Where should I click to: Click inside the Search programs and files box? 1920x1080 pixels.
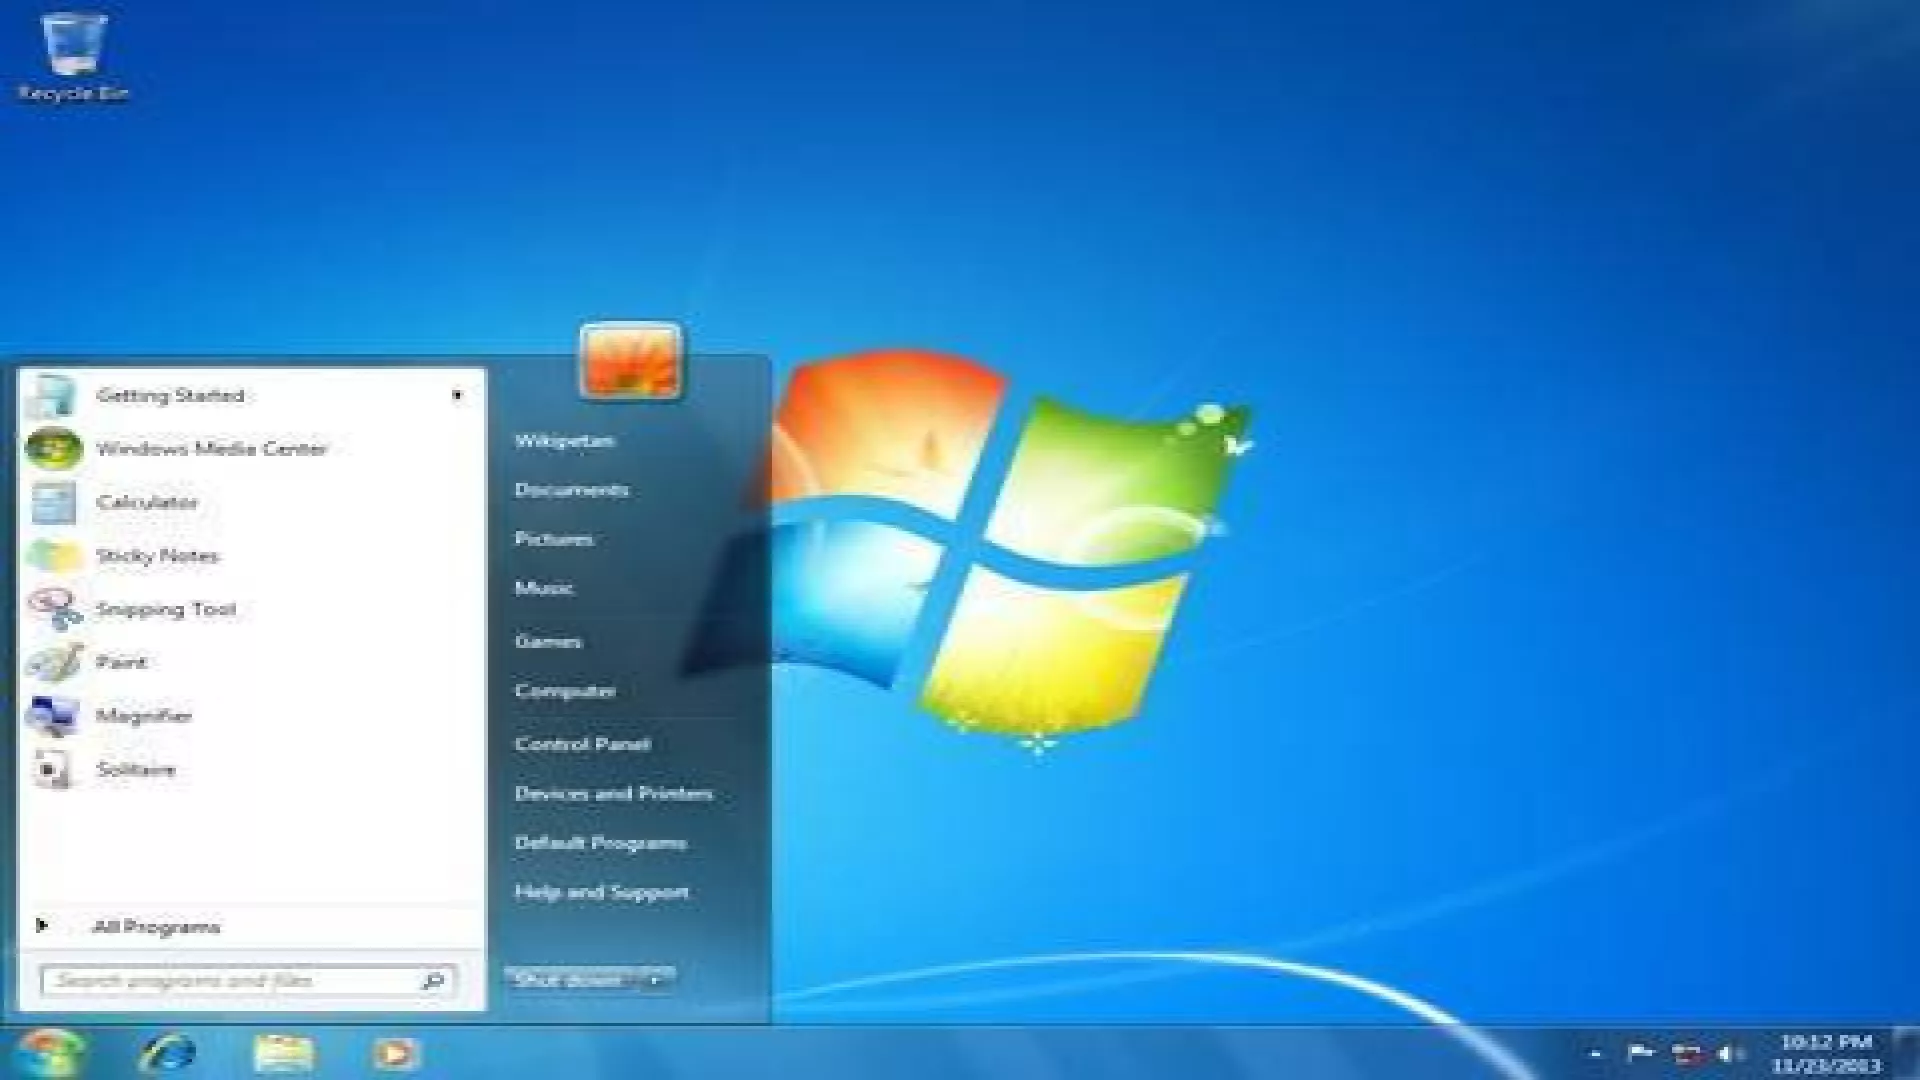pyautogui.click(x=230, y=979)
